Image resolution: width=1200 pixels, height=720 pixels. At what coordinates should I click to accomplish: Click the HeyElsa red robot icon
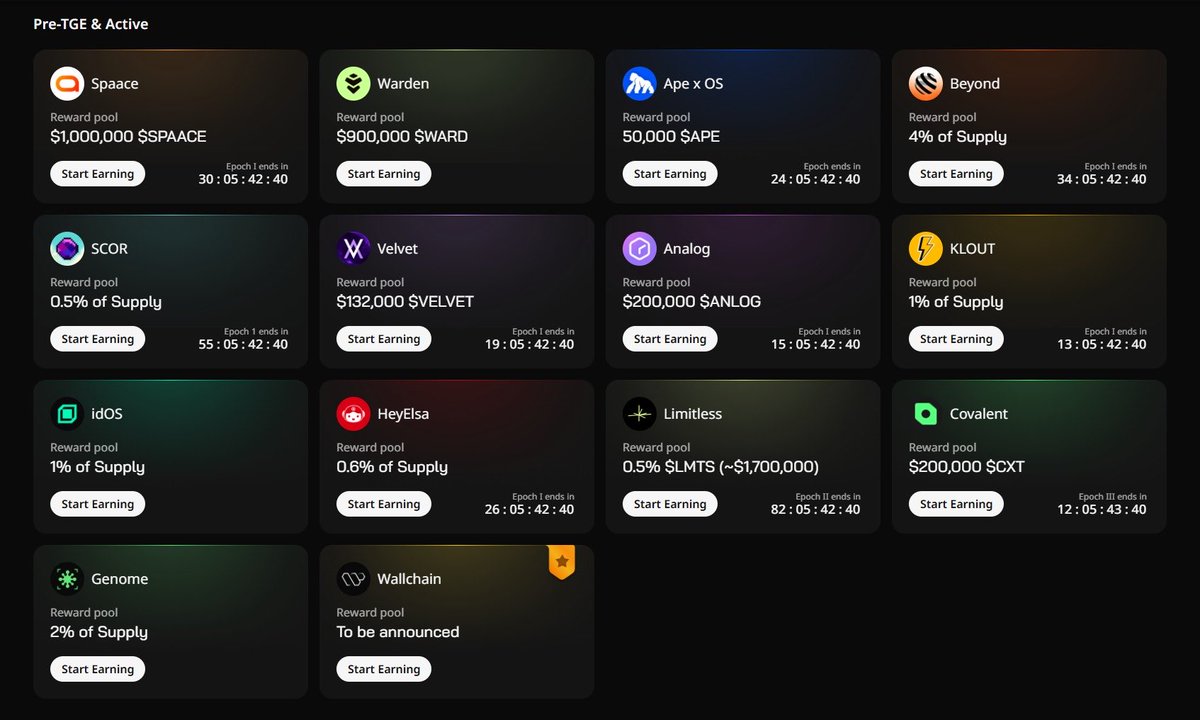pos(353,414)
